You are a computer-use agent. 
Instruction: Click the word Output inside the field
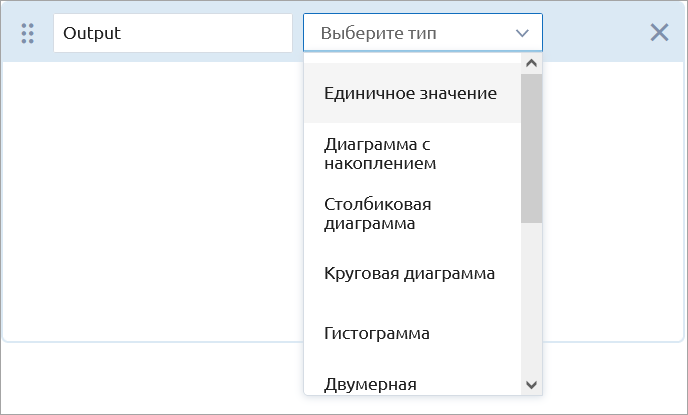click(92, 33)
